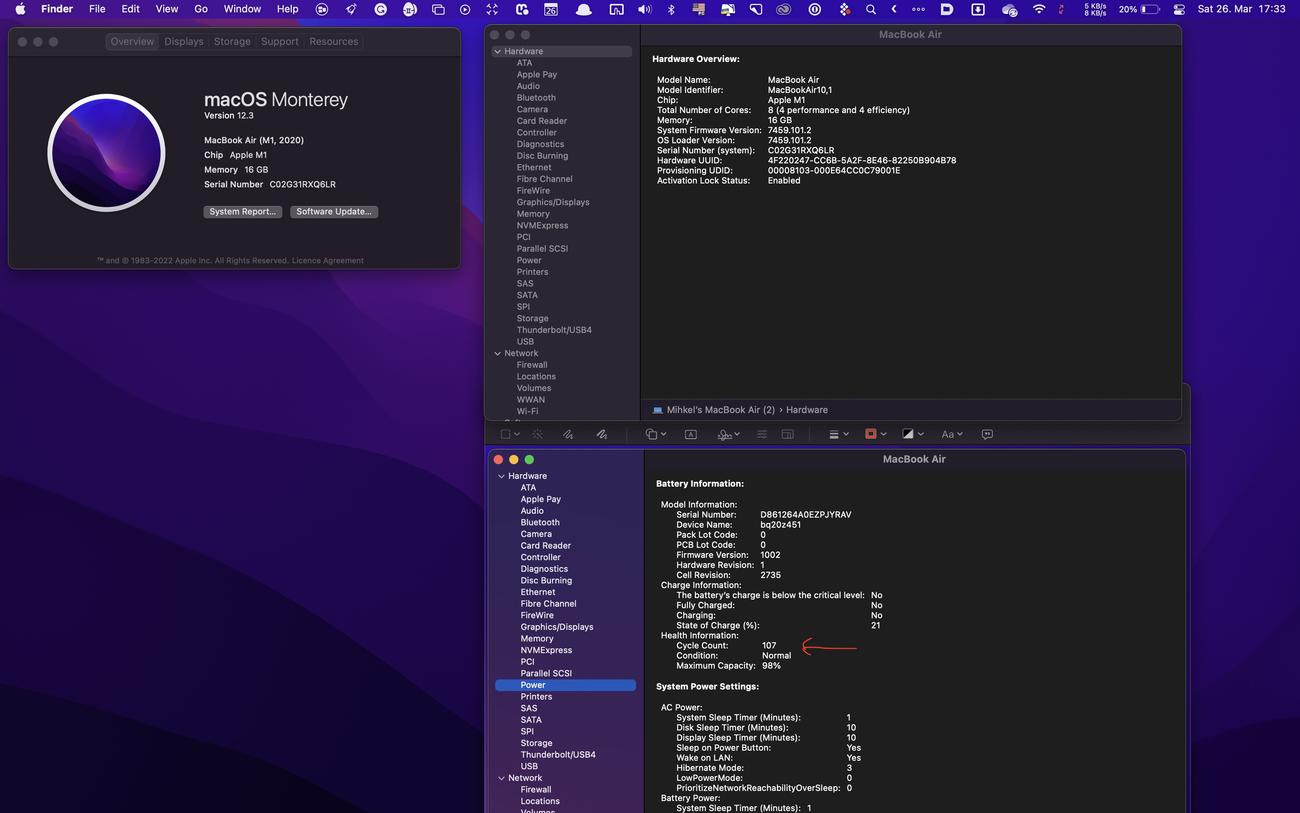Open the Finder menu

[x=57, y=9]
